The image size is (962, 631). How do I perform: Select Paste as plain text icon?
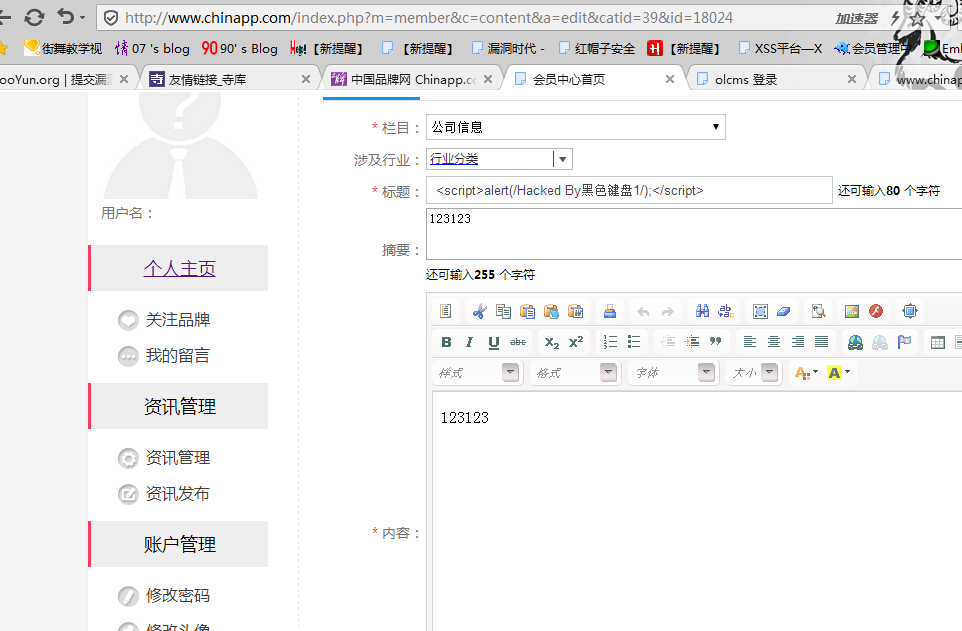[551, 311]
